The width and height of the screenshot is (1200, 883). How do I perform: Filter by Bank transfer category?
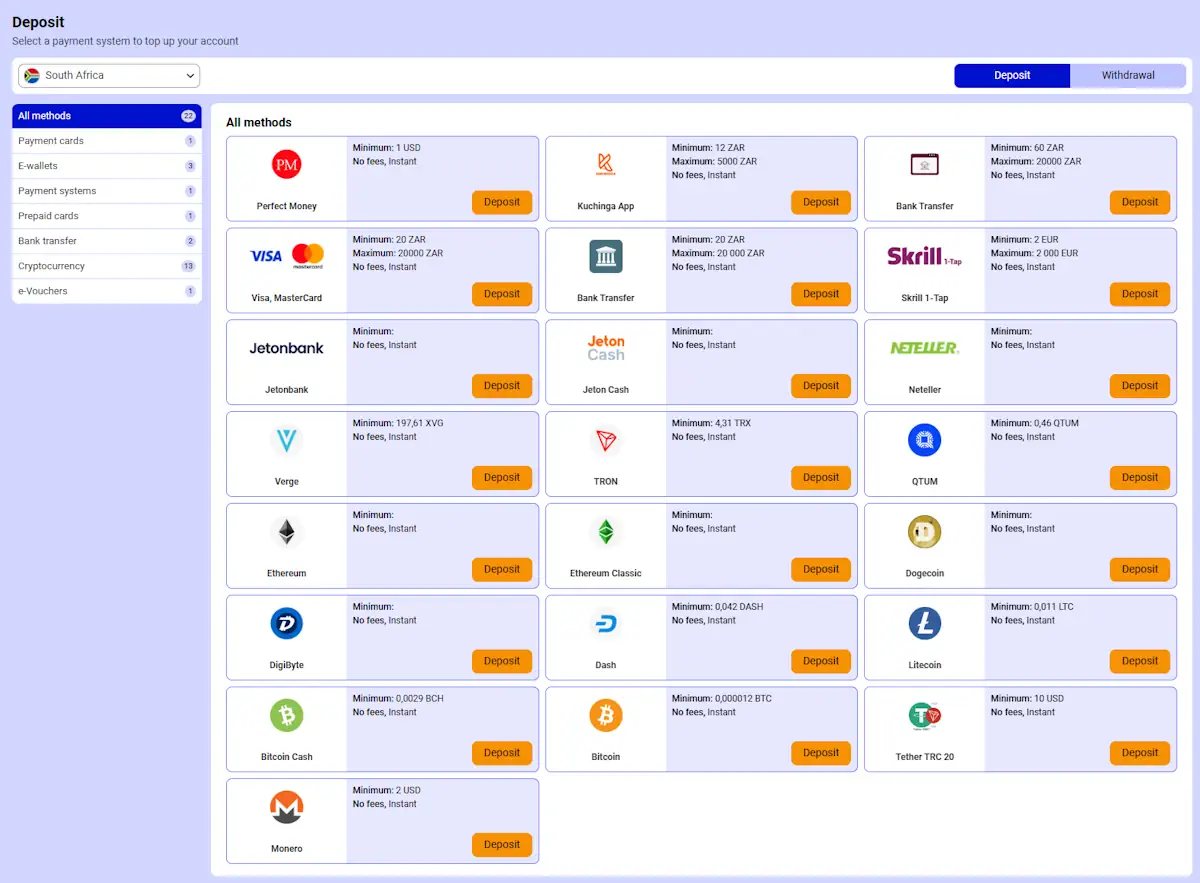tap(107, 241)
